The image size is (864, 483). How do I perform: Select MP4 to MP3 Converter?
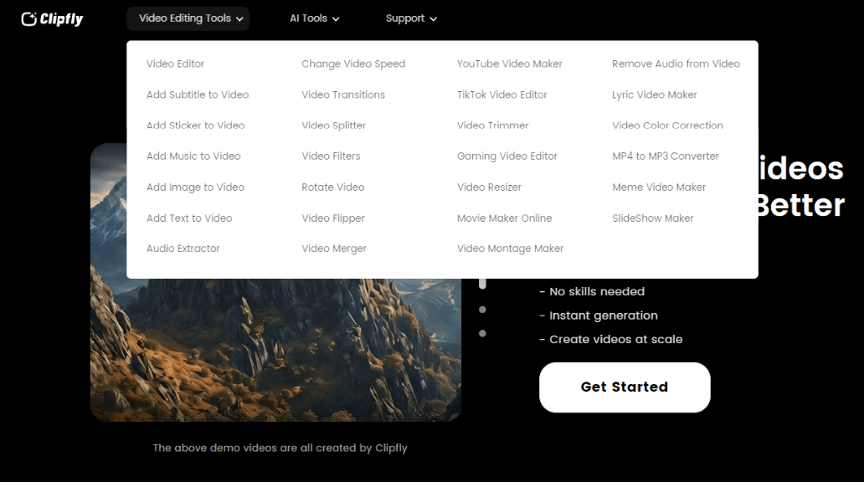(665, 156)
